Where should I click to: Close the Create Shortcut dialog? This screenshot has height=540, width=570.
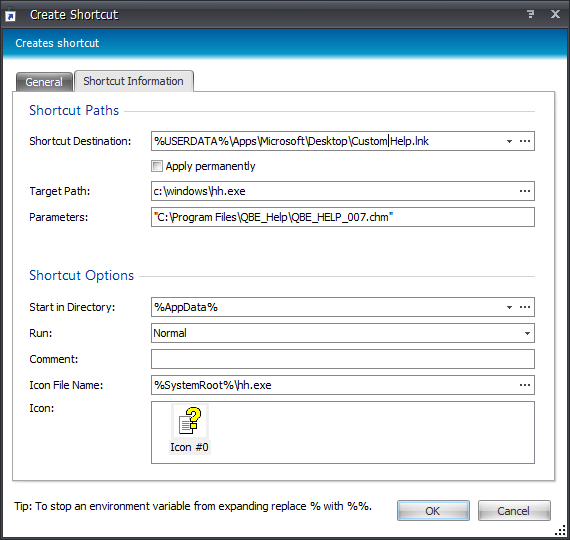(555, 14)
